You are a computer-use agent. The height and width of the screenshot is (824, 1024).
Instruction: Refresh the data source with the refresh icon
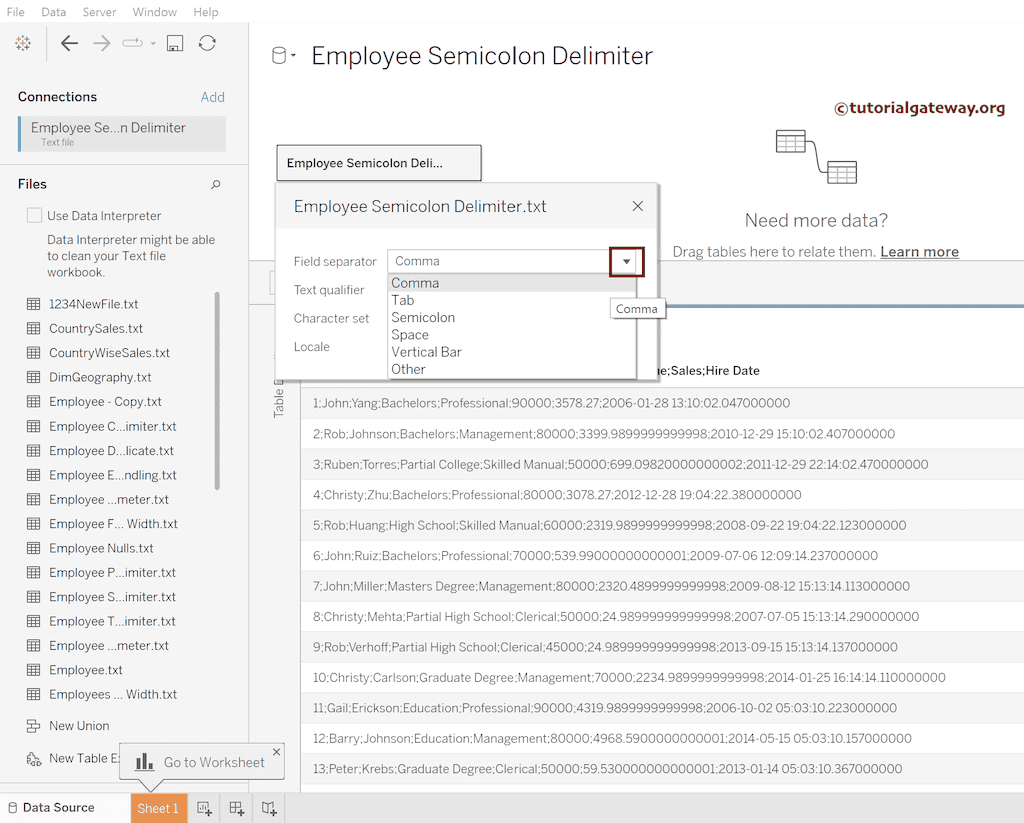tap(206, 44)
